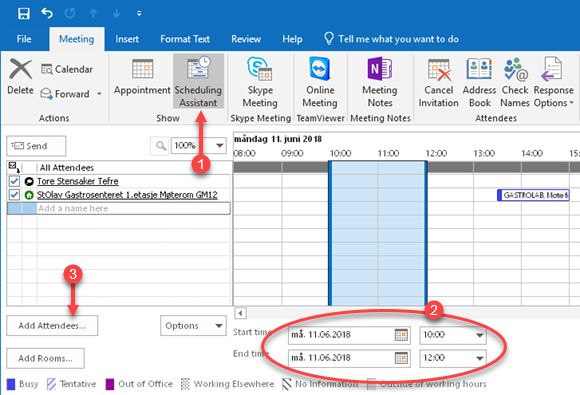
Task: Open the End time calendar picker
Action: pyautogui.click(x=401, y=358)
